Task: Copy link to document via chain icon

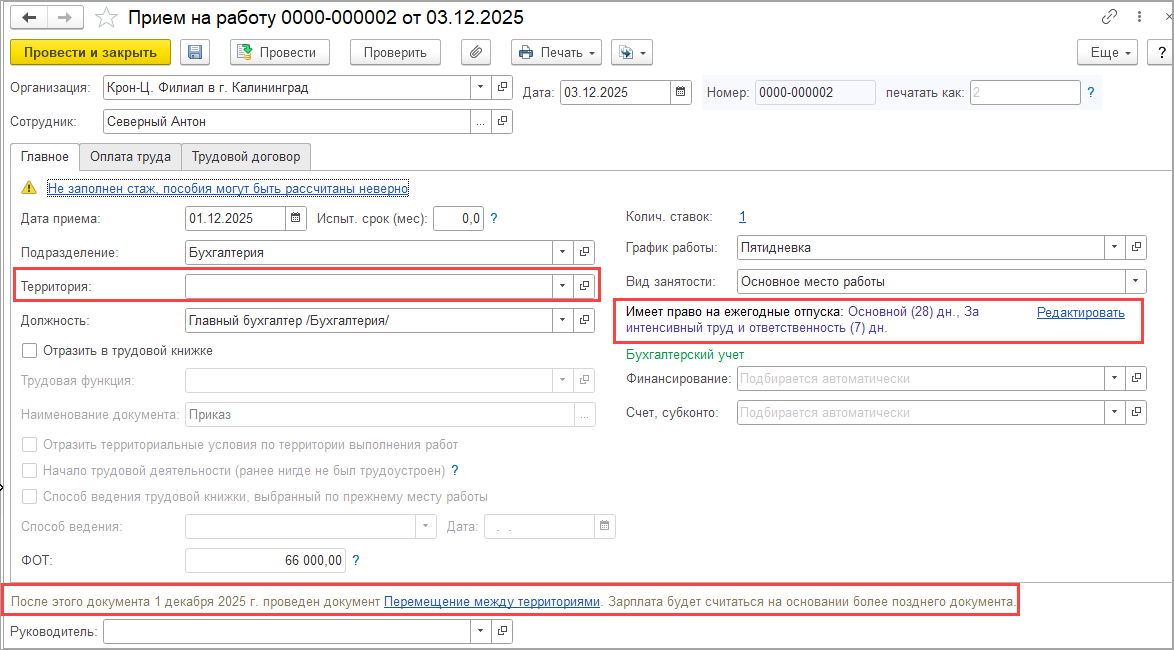Action: tap(1109, 17)
